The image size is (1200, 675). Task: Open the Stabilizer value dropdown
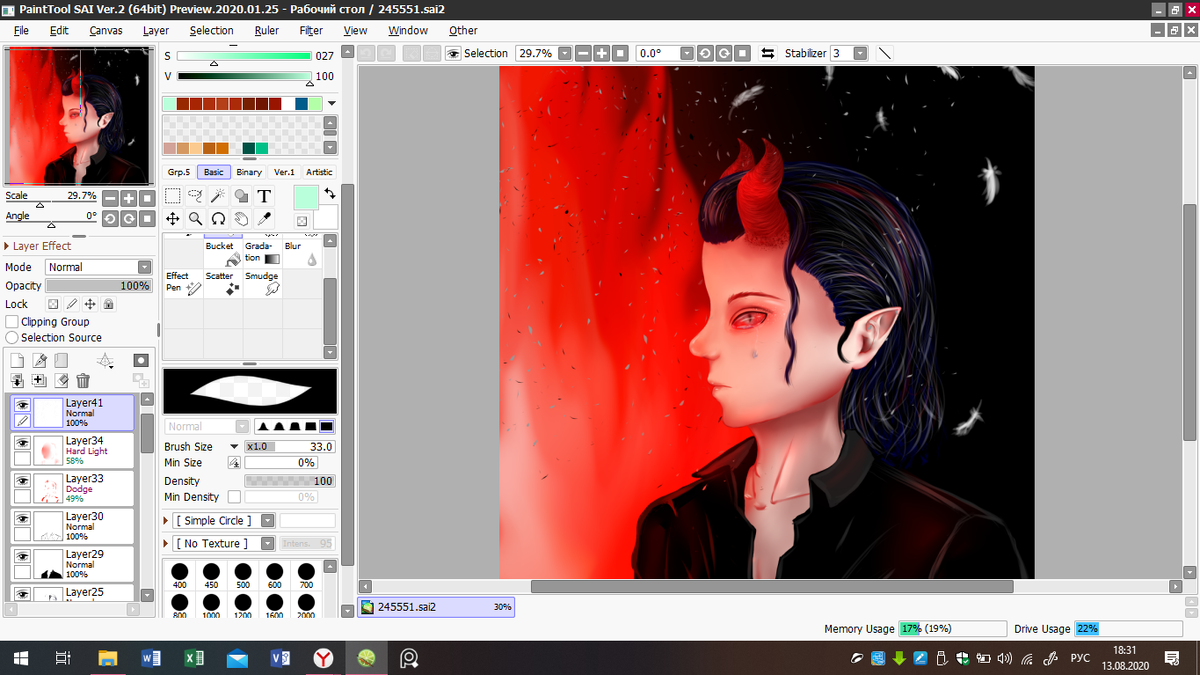(860, 53)
